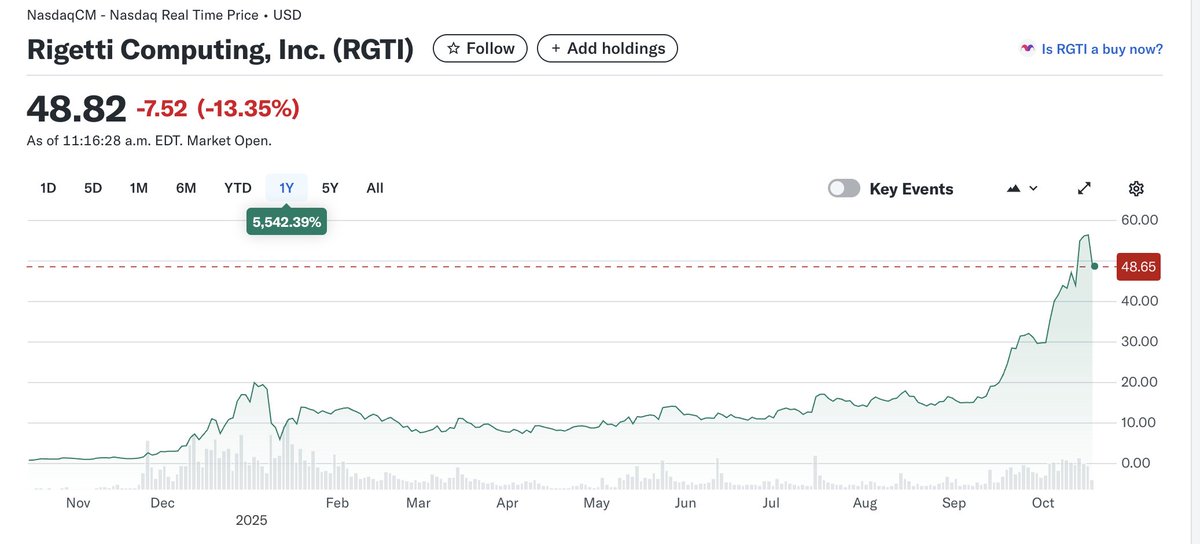This screenshot has height=544, width=1200.
Task: Expand chart to full screen
Action: tap(1084, 189)
